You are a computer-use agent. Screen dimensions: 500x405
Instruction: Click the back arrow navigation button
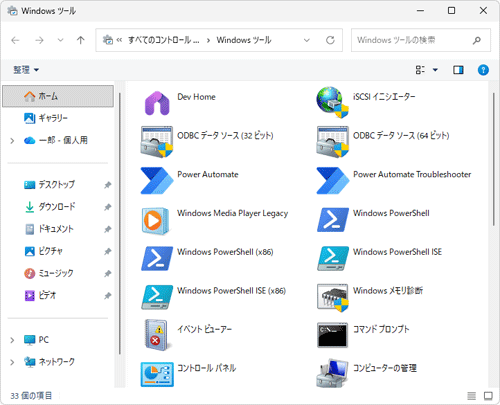coord(15,40)
